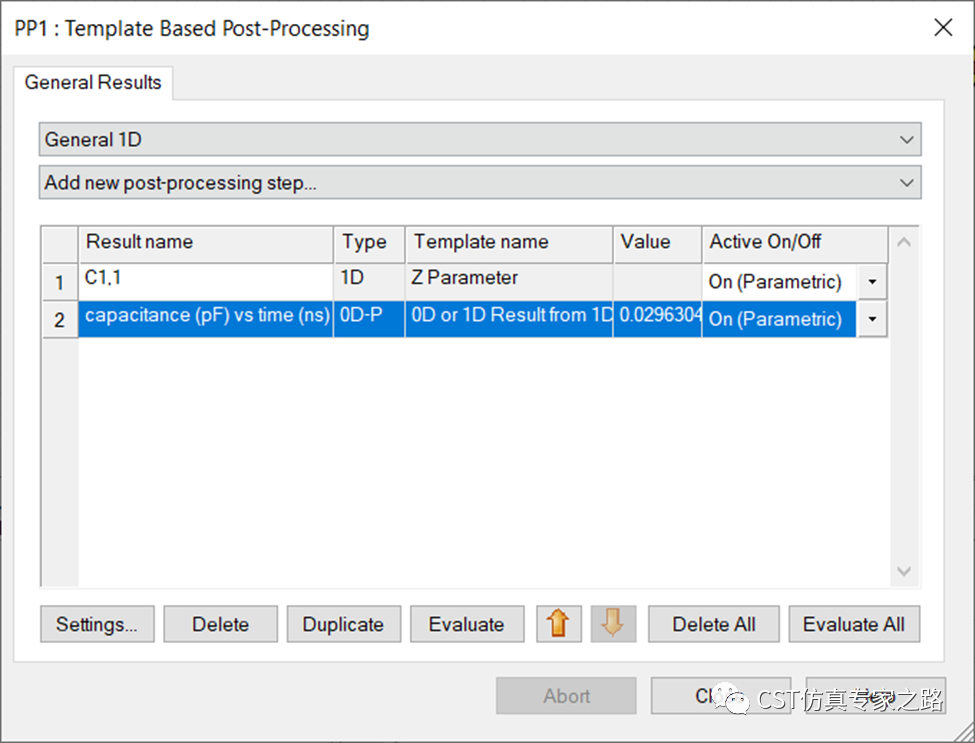Image resolution: width=975 pixels, height=743 pixels.
Task: Click the Result name column header
Action: point(205,242)
